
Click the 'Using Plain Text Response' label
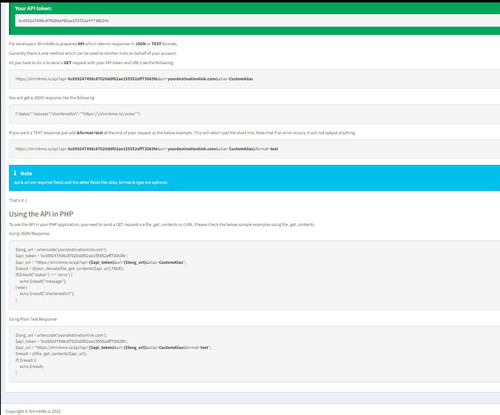(33, 319)
